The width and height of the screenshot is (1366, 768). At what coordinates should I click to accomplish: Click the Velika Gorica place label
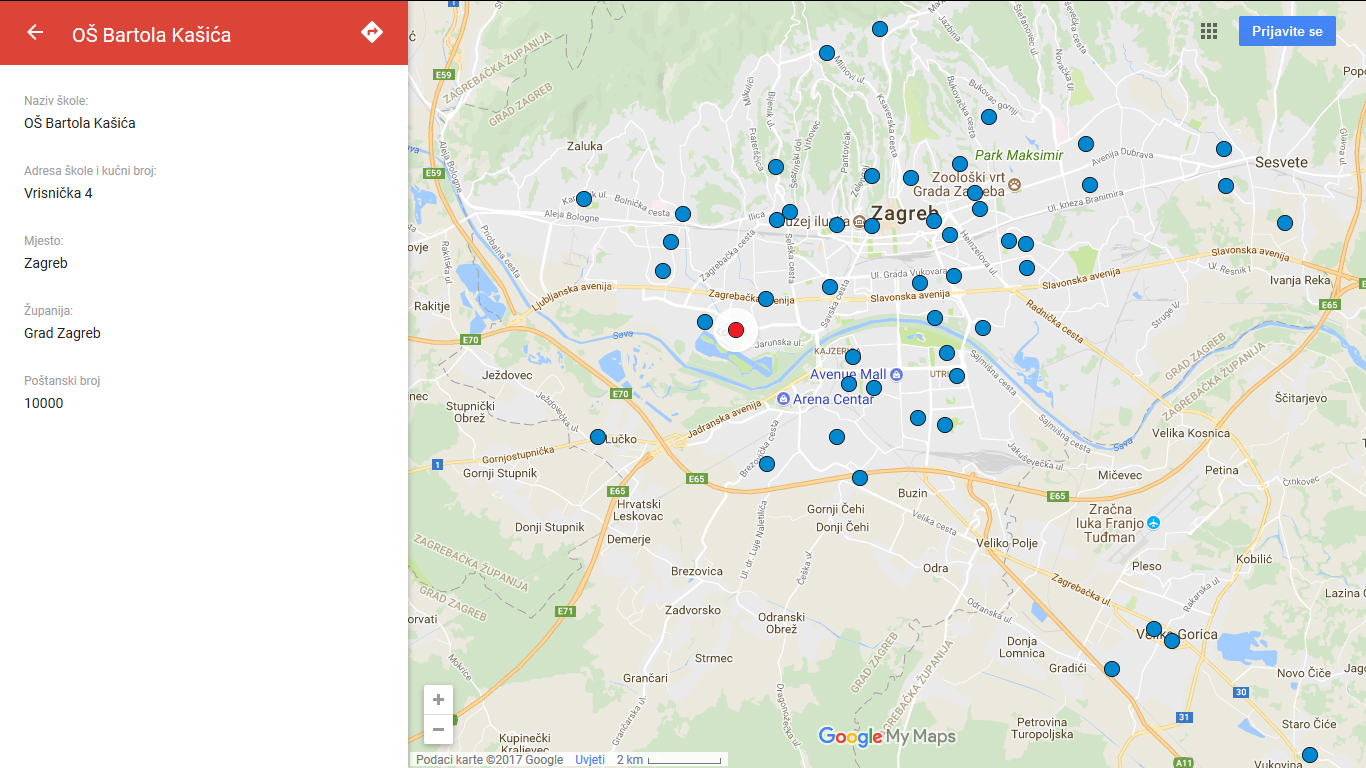point(1178,634)
